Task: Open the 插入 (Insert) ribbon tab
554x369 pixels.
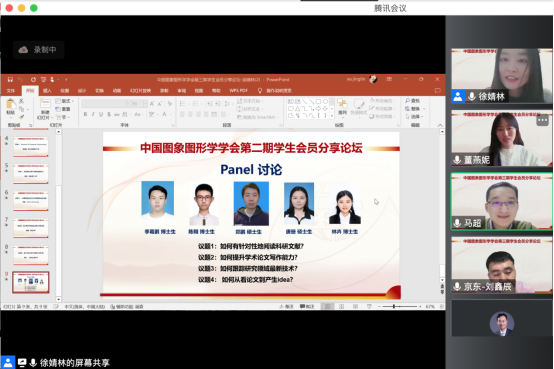Action: [47, 90]
